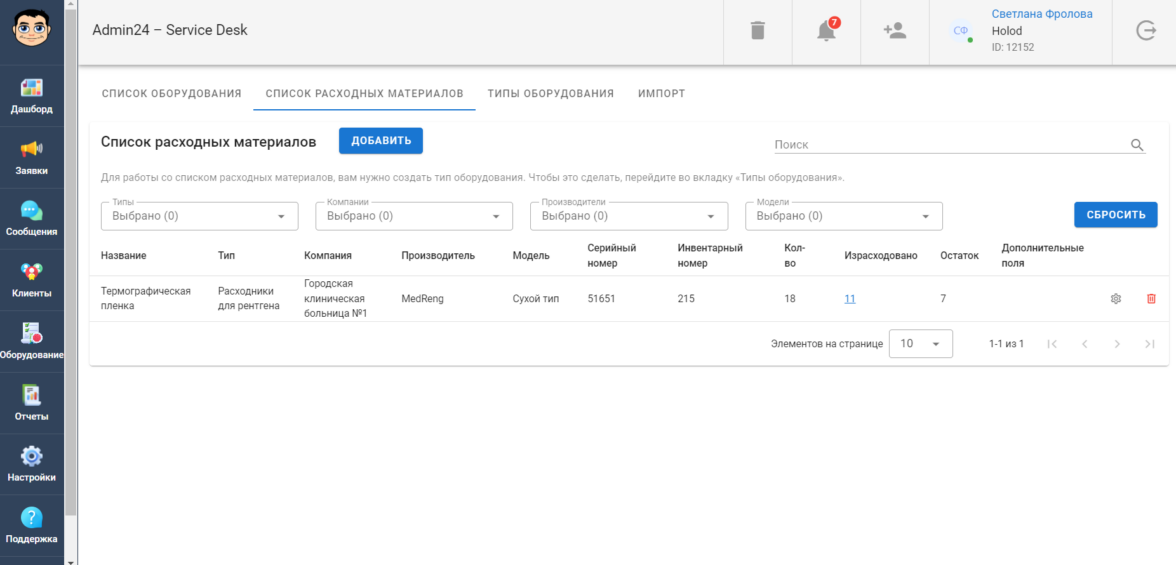Screen dimensions: 1176x565
Task: Open notifications bell with 7 badge
Action: (x=826, y=31)
